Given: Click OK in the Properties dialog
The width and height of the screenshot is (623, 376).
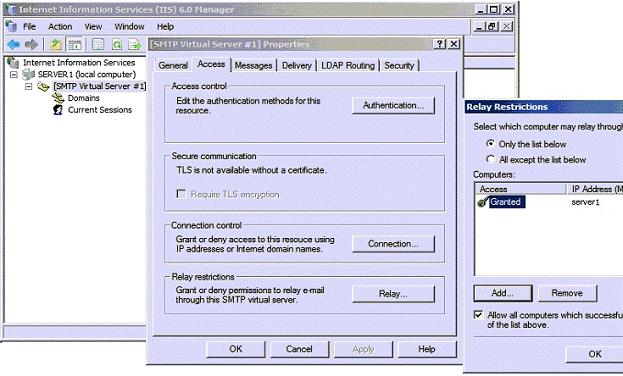Looking at the screenshot, I should coord(236,349).
